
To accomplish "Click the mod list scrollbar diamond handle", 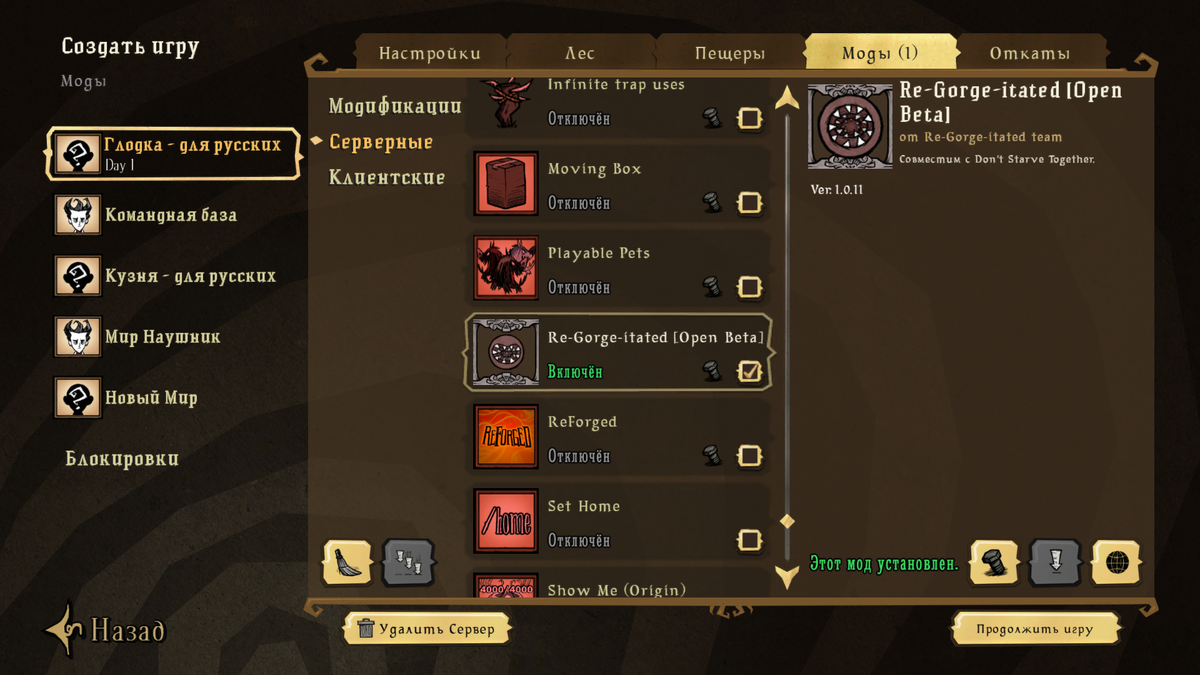I will point(787,521).
